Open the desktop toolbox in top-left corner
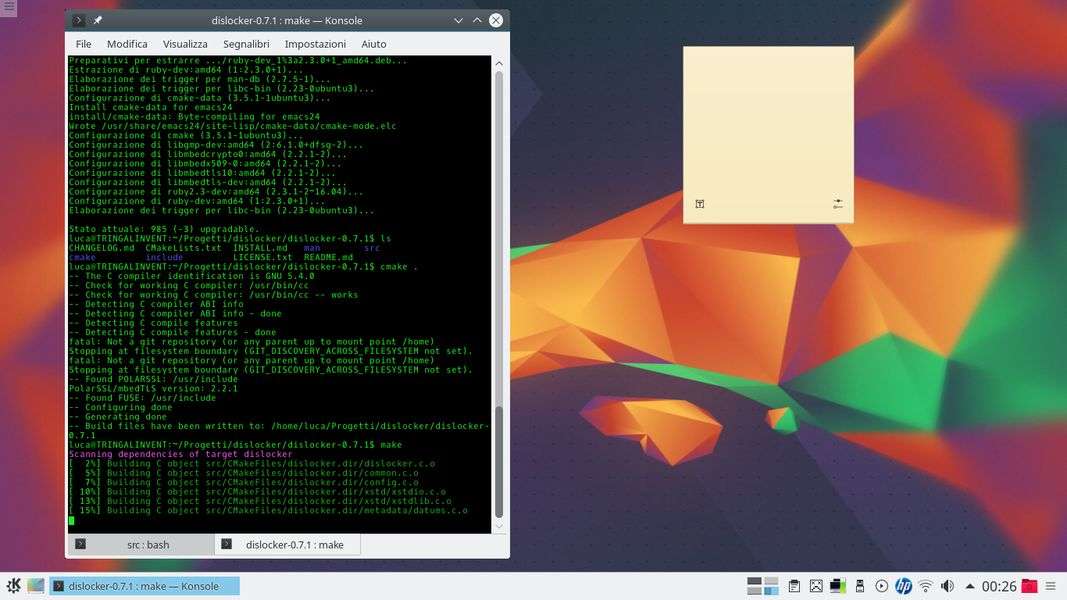 9,8
